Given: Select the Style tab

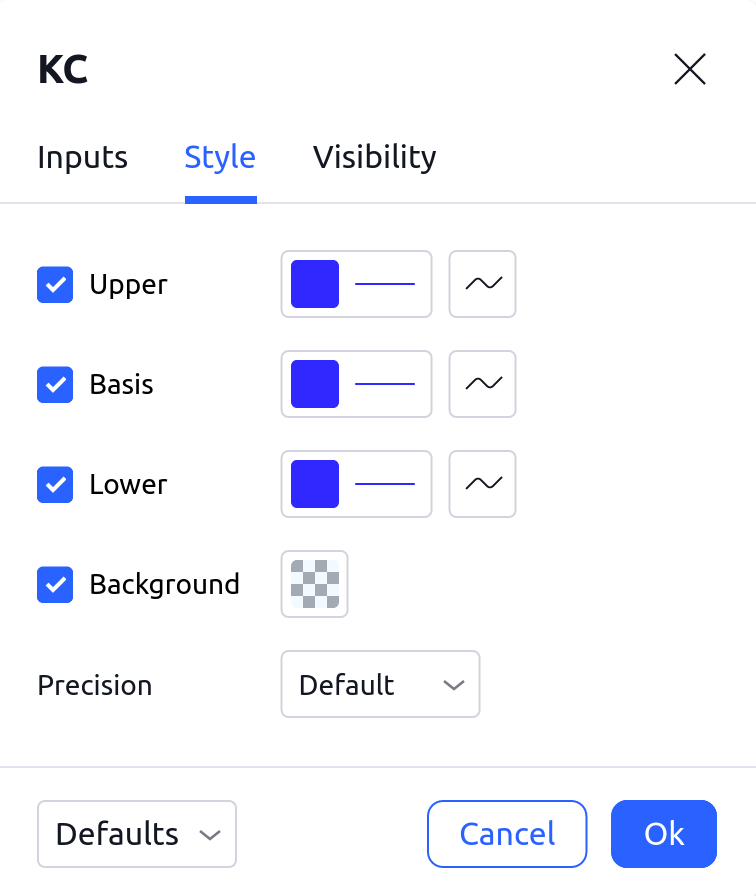Looking at the screenshot, I should (220, 158).
